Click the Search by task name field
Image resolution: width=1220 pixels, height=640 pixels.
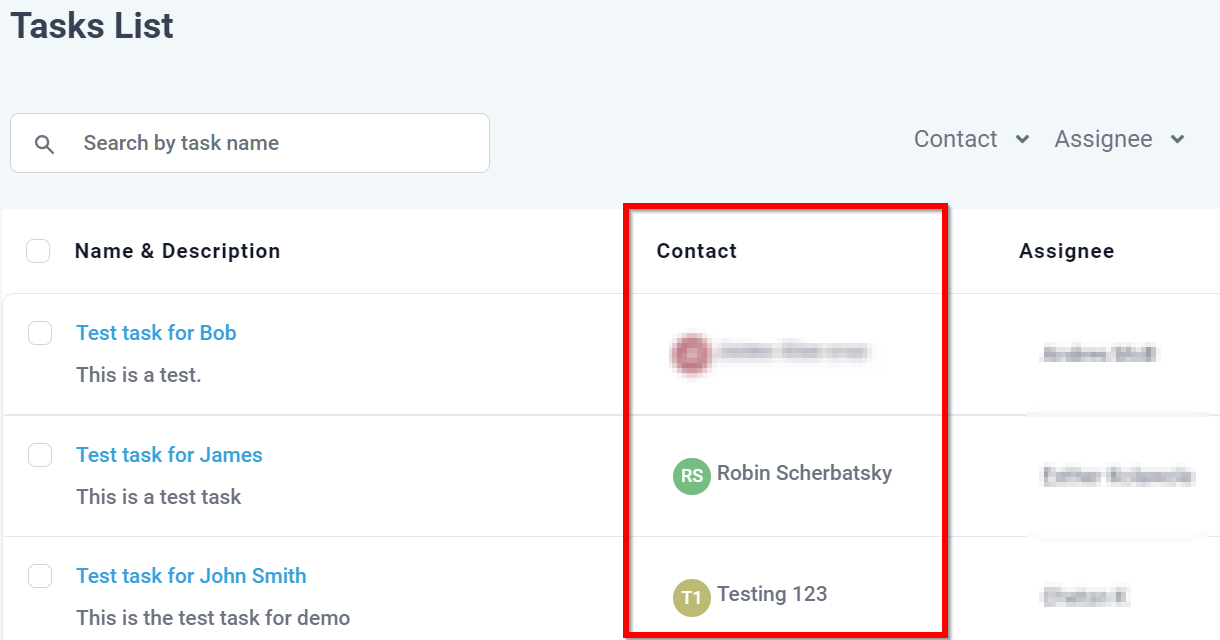coord(250,143)
